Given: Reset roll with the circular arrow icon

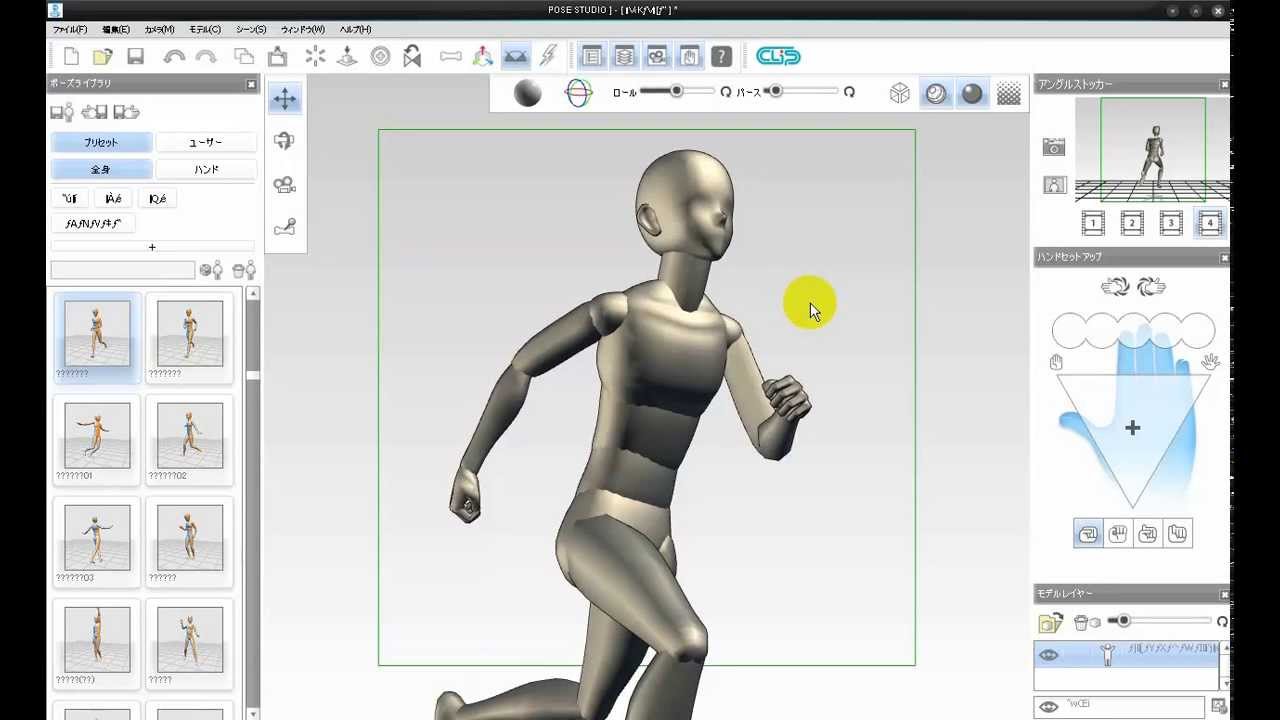Looking at the screenshot, I should click(725, 92).
